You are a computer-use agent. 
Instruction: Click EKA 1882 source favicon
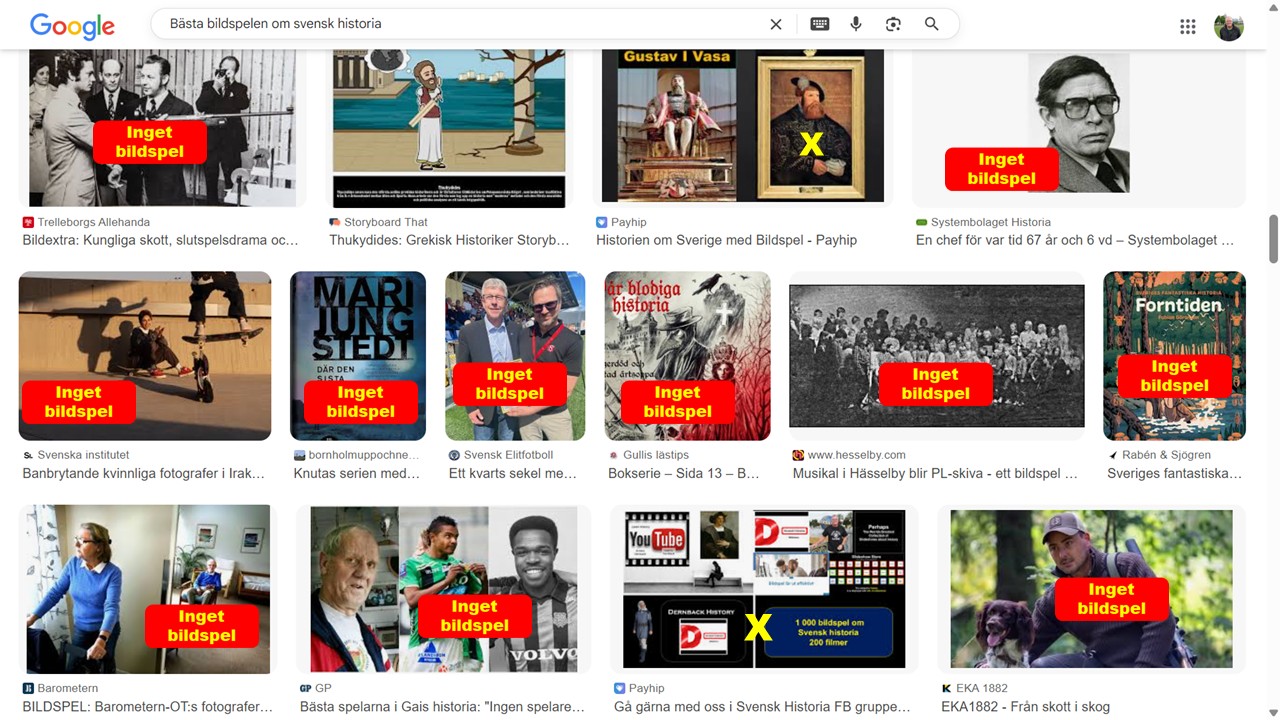click(946, 688)
